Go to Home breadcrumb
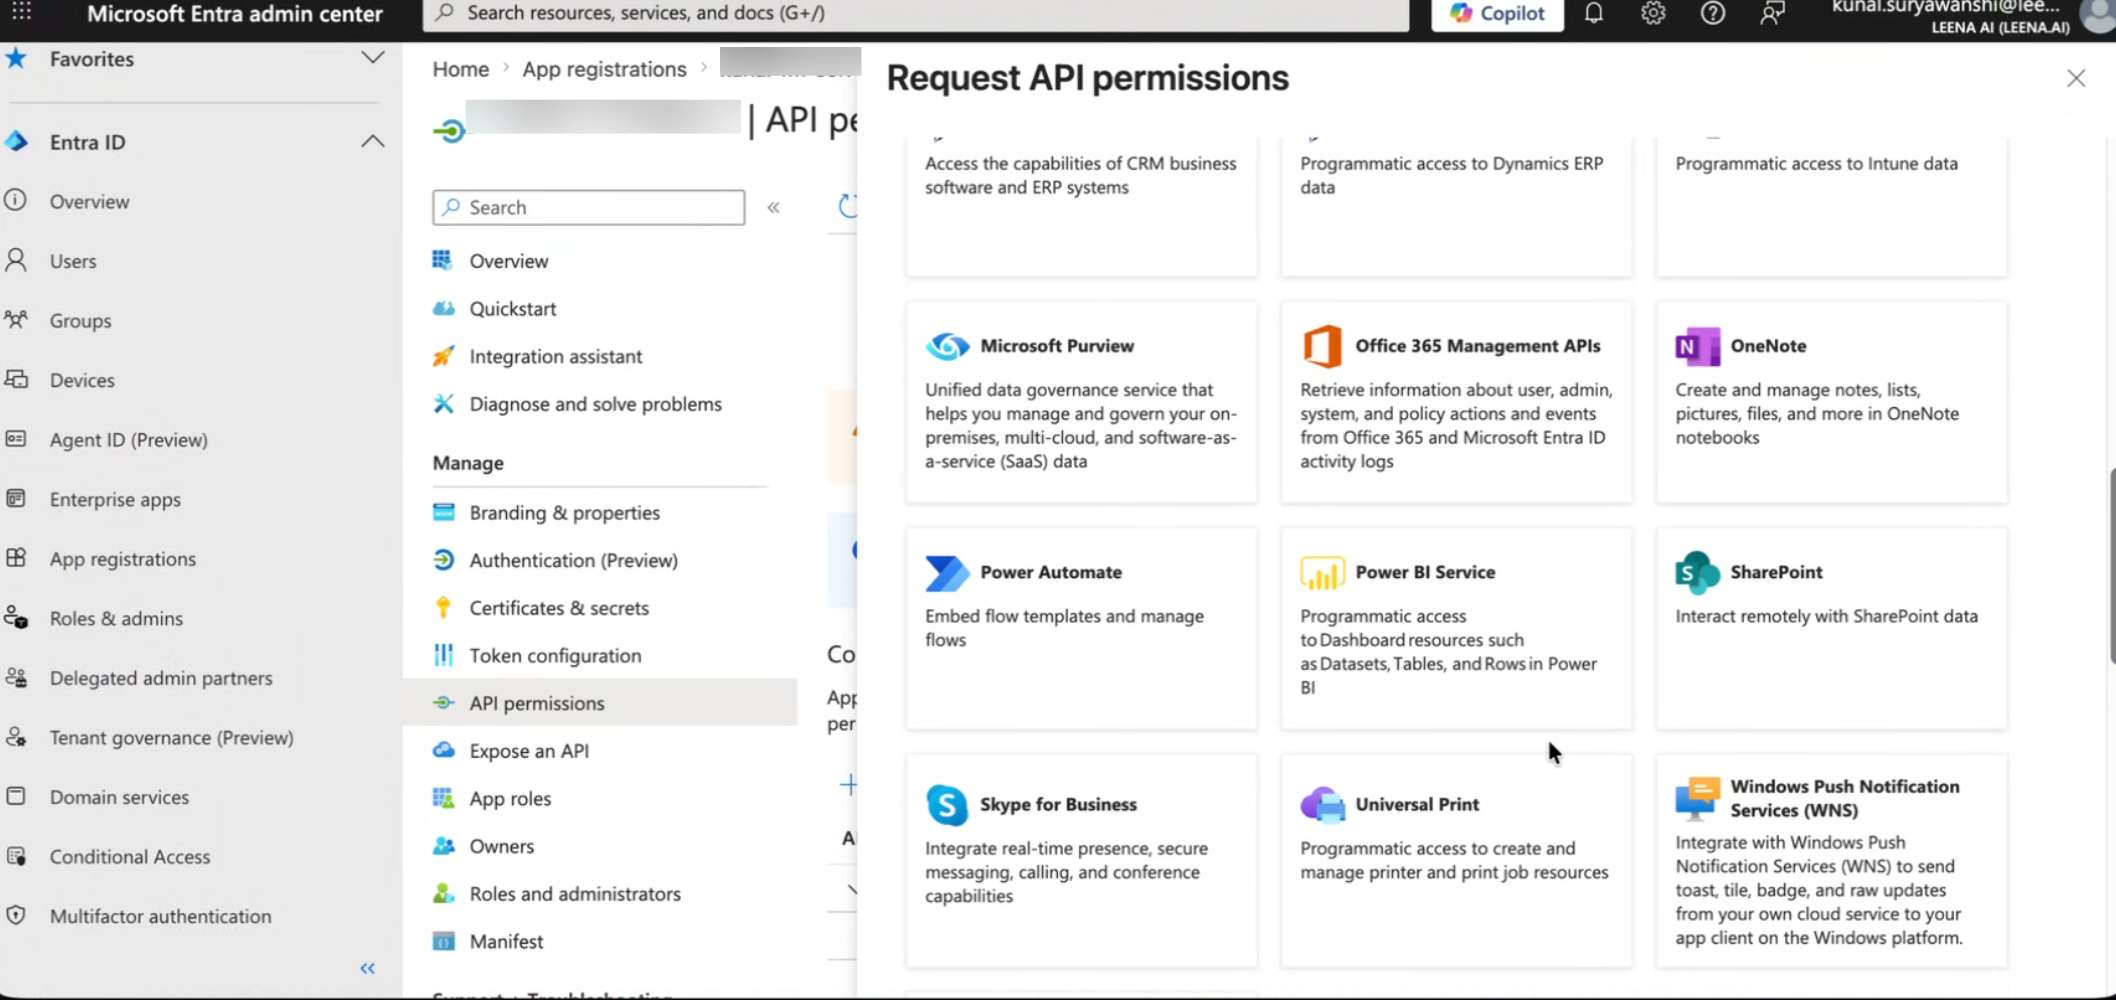Image resolution: width=2116 pixels, height=1000 pixels. [x=461, y=69]
